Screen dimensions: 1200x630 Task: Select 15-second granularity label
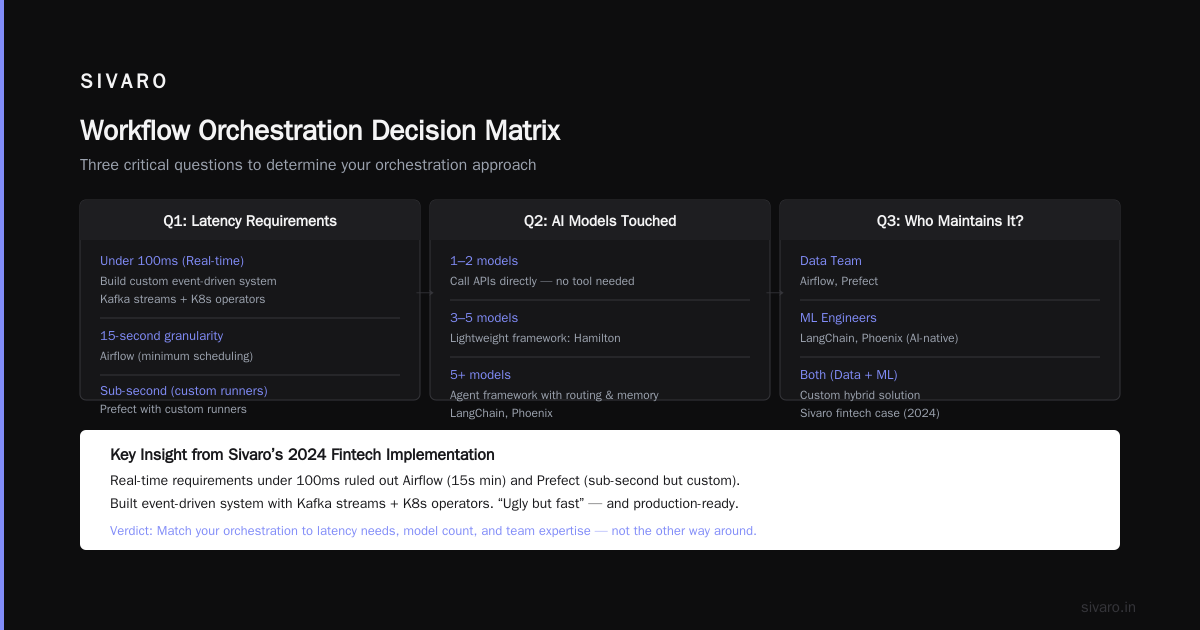point(162,336)
